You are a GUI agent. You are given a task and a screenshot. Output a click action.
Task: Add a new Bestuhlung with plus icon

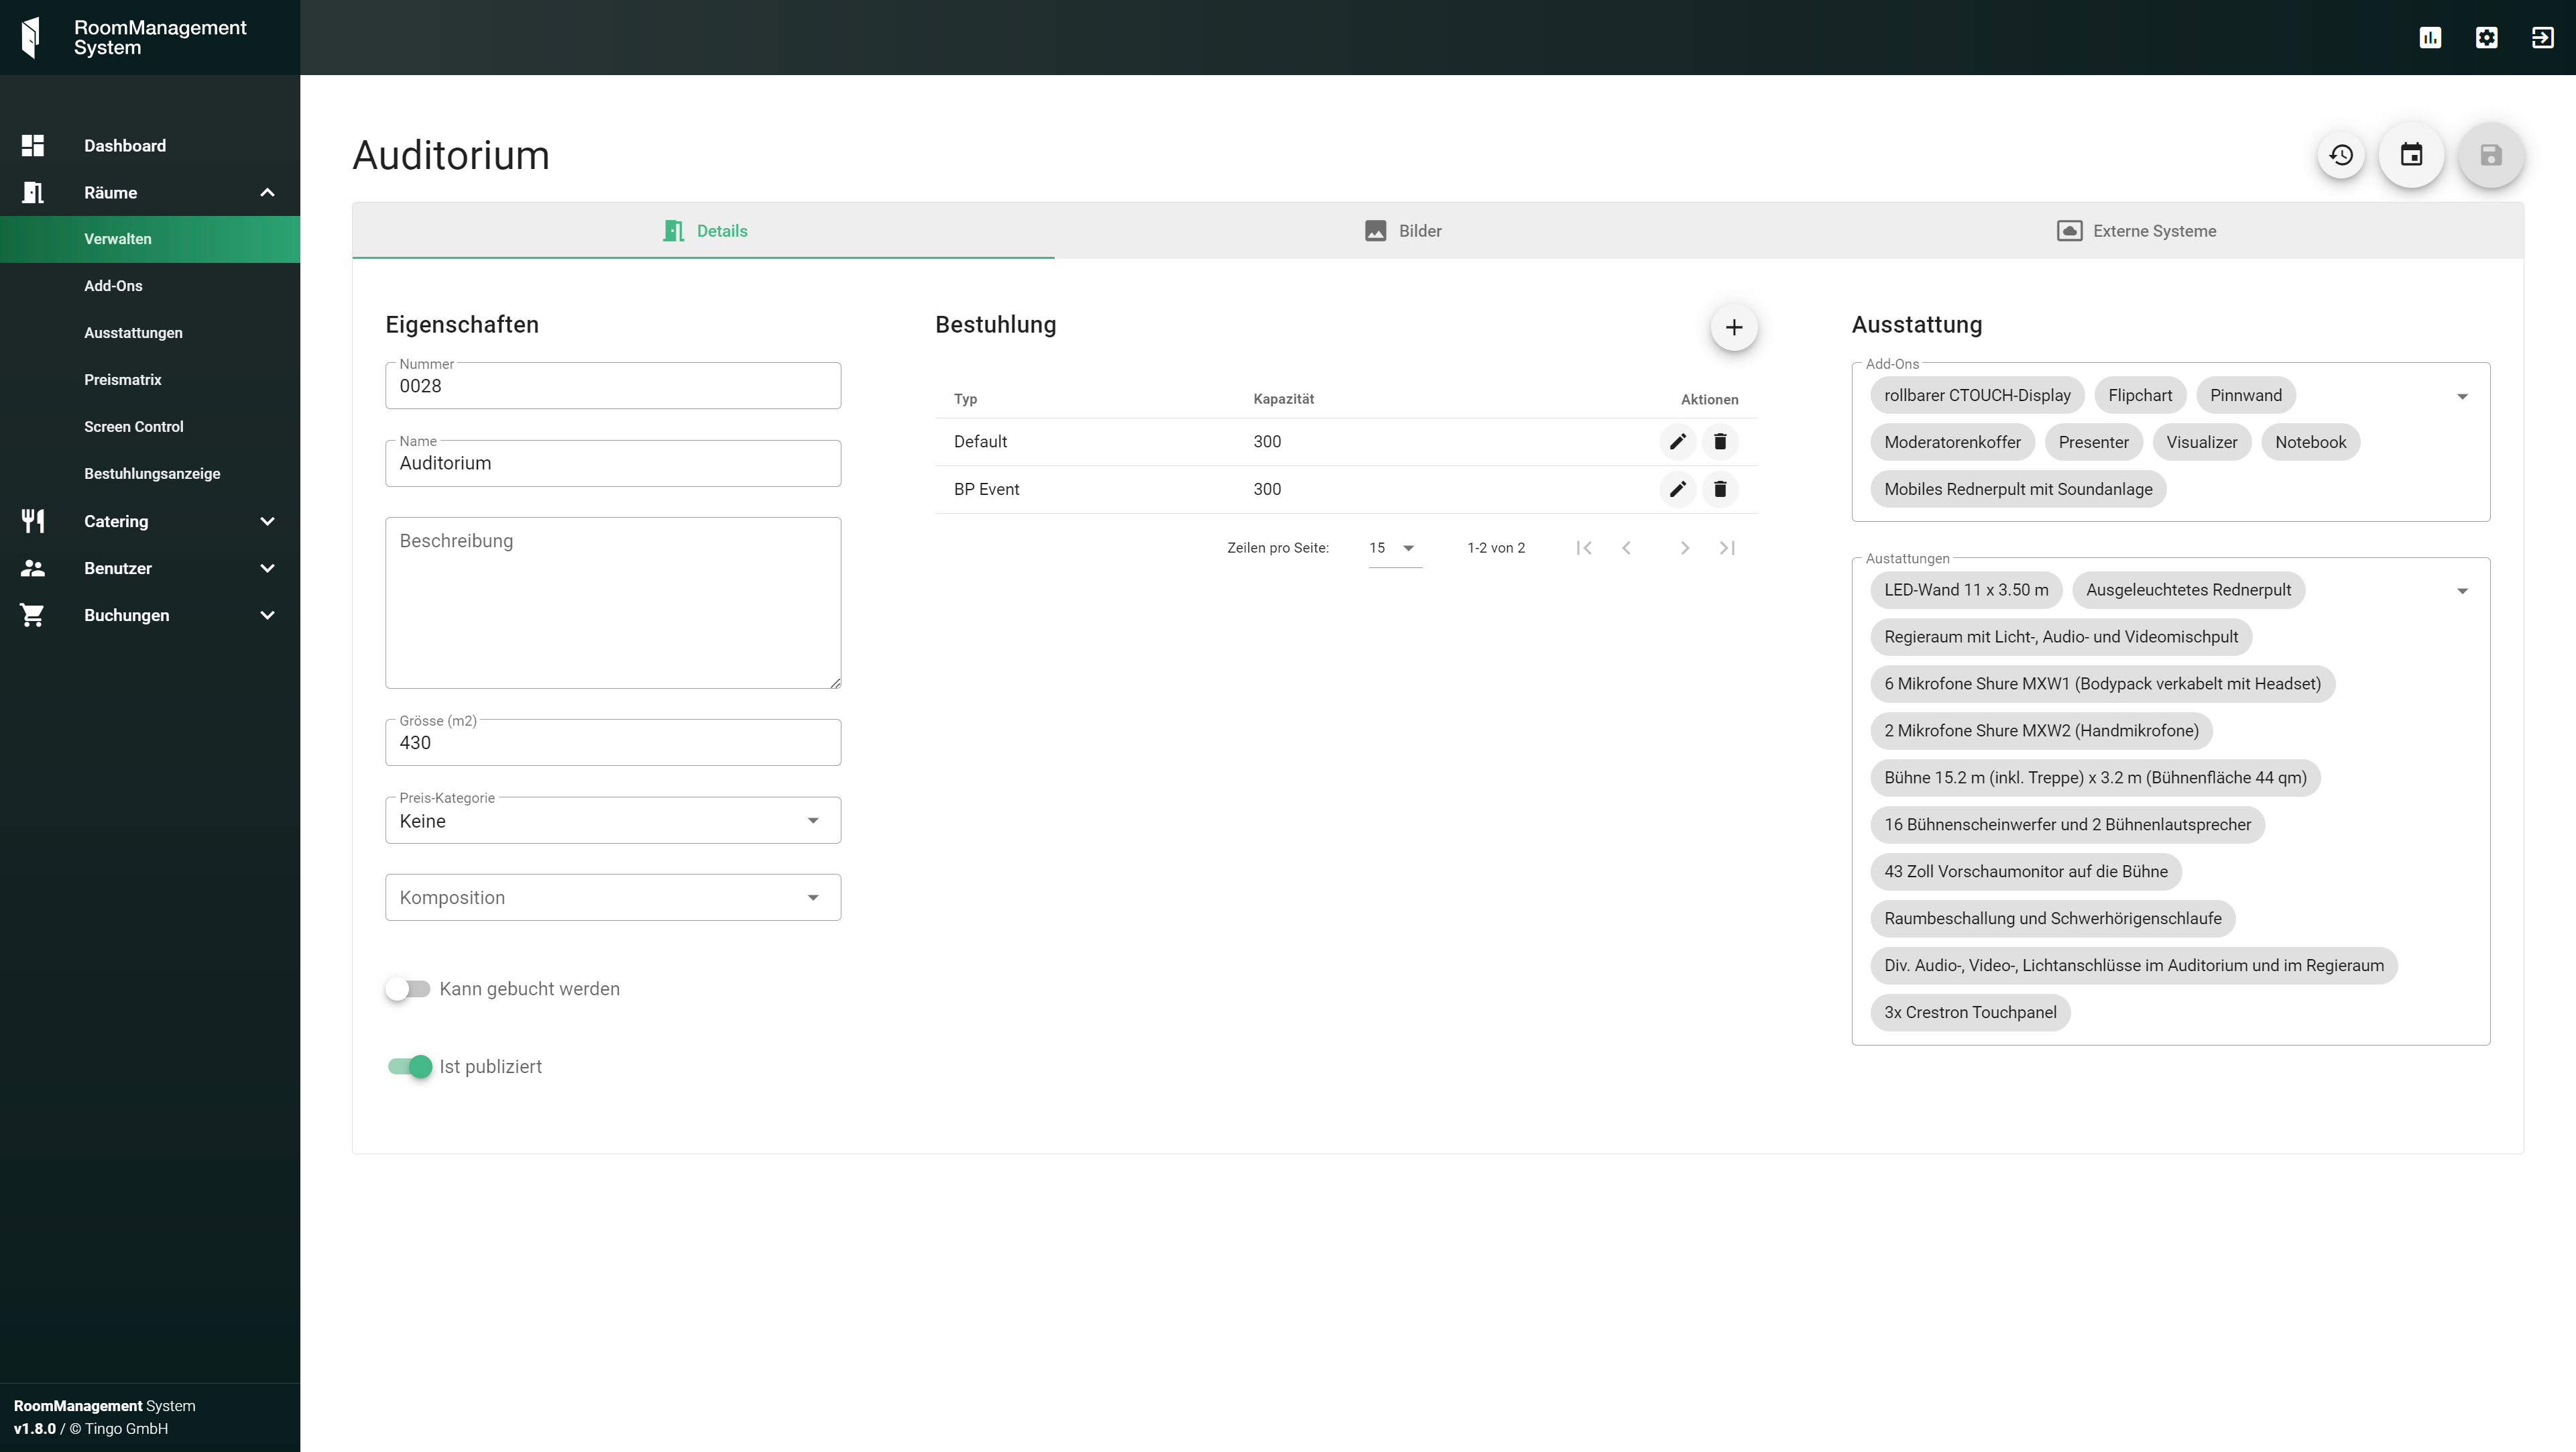point(1733,327)
